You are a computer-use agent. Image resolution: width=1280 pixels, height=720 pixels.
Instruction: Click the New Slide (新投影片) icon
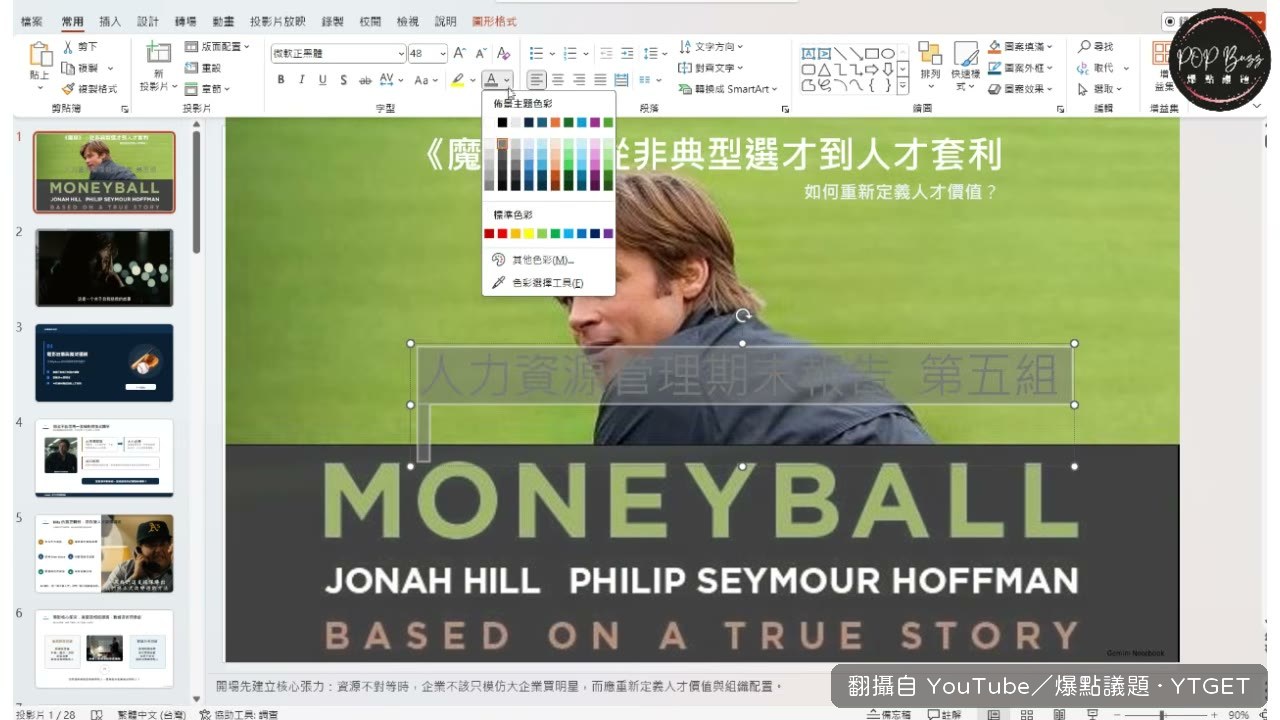pos(158,54)
